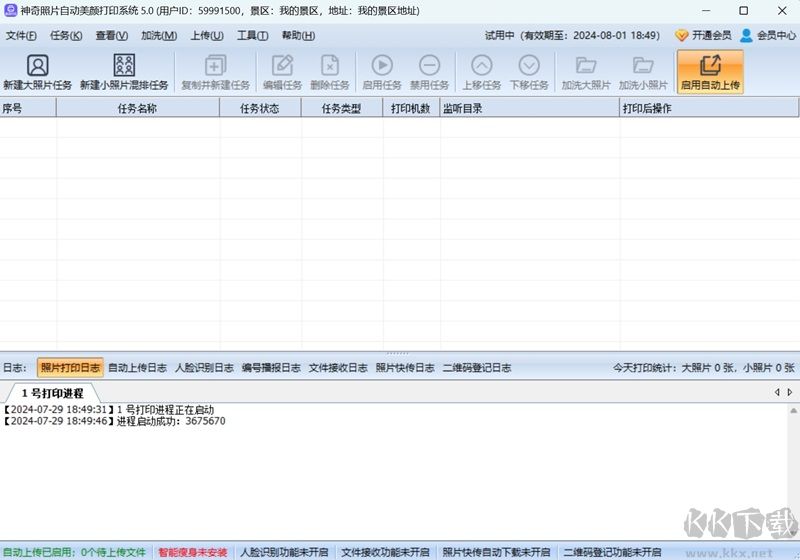The height and width of the screenshot is (560, 800).
Task: Click the 复制并新建任务 icon
Action: pos(215,66)
